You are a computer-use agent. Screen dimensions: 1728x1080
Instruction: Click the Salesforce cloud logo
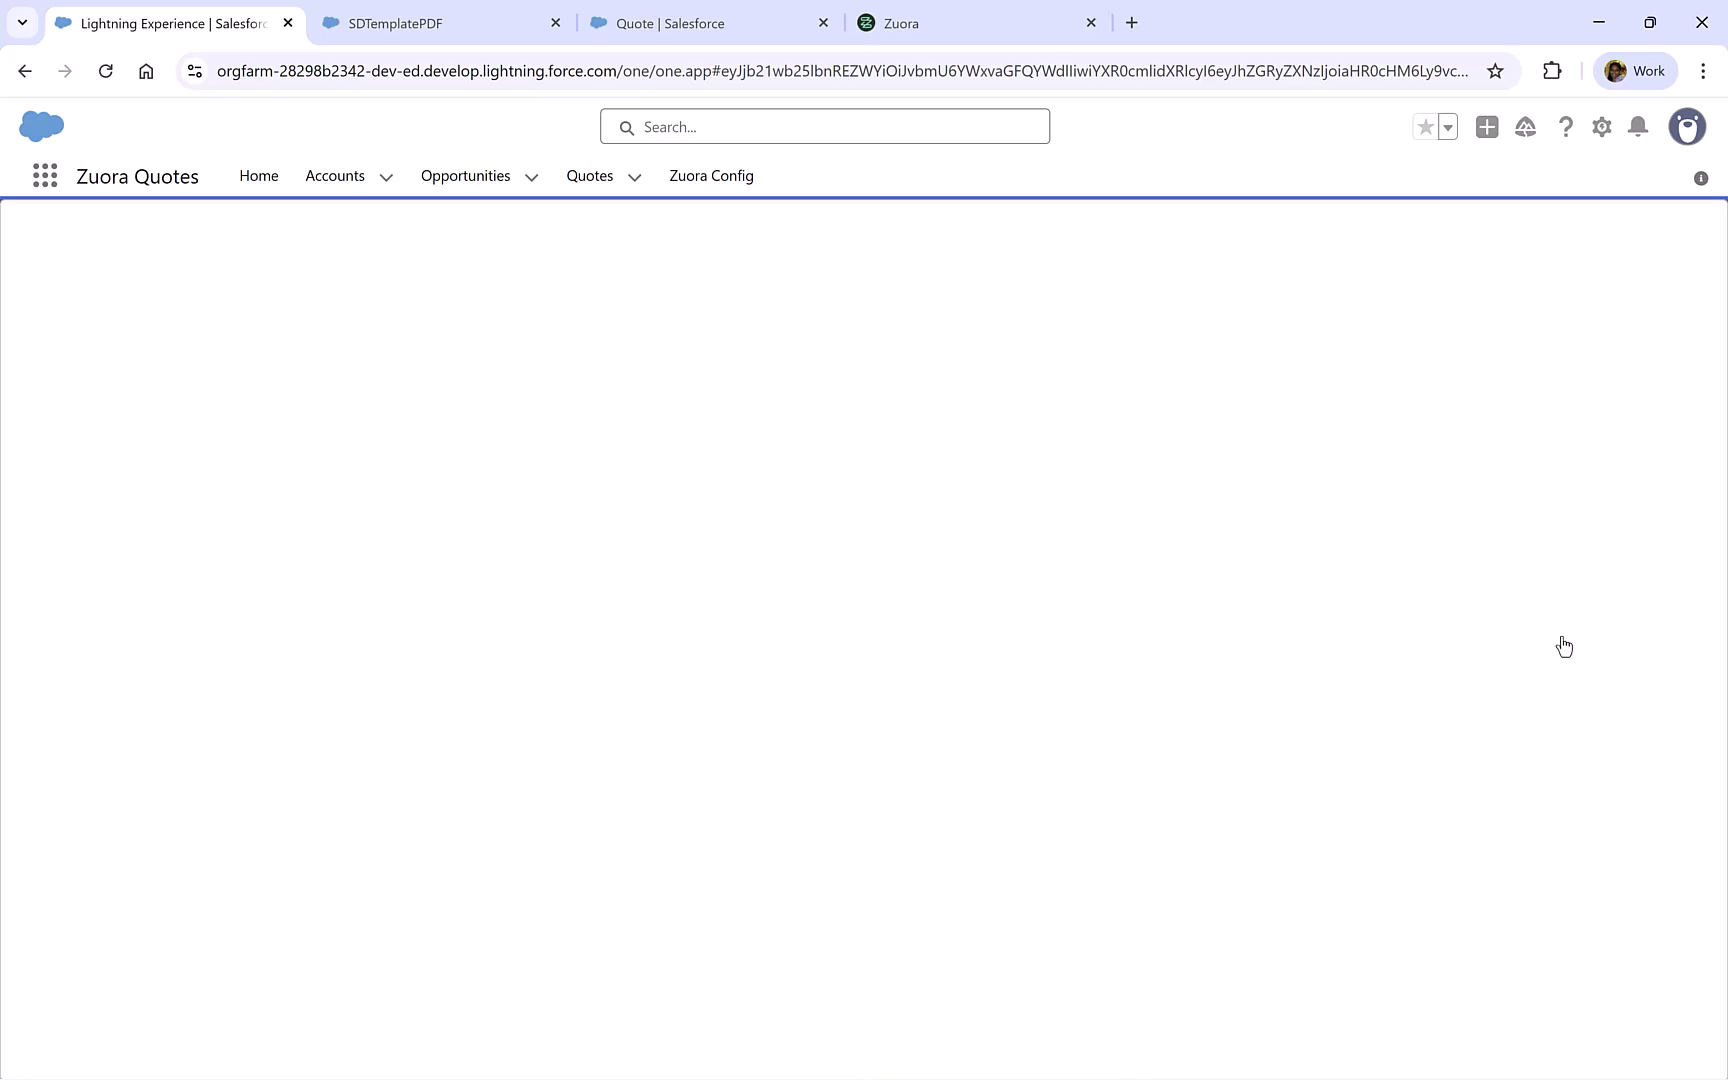[40, 126]
